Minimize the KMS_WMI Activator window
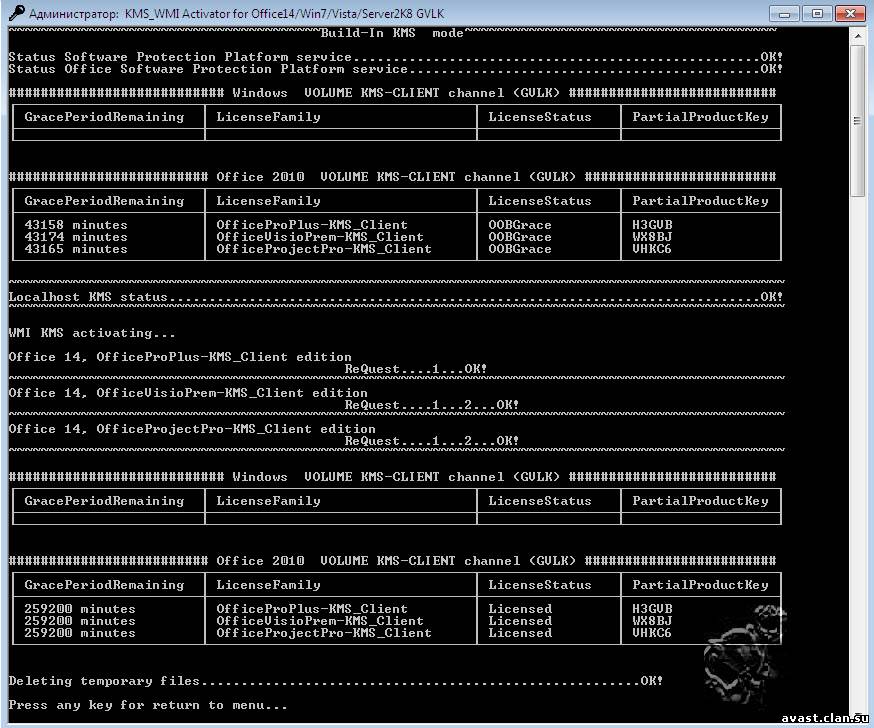 point(784,13)
